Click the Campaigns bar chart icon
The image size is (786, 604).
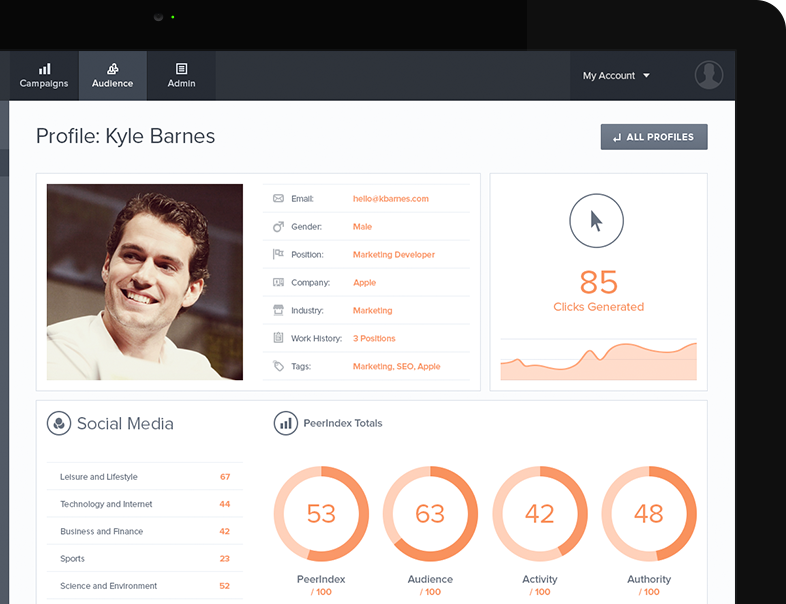[45, 68]
